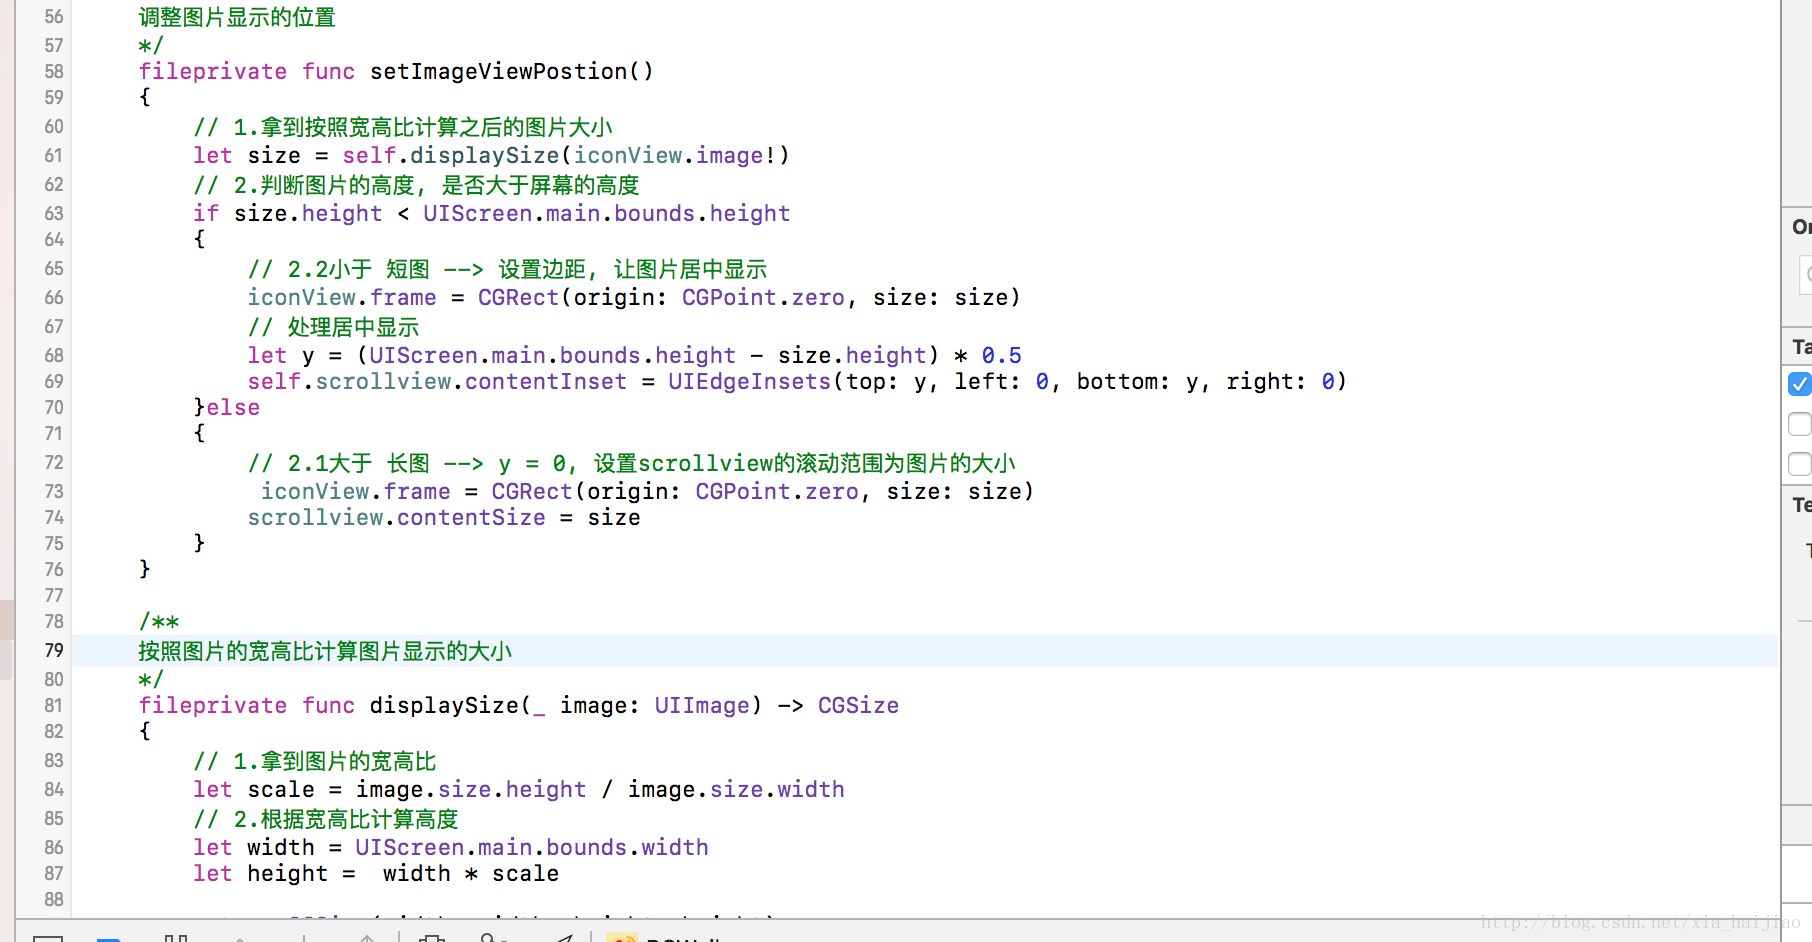Click 'displaySize' call on line 61
The height and width of the screenshot is (942, 1812).
pyautogui.click(x=485, y=155)
